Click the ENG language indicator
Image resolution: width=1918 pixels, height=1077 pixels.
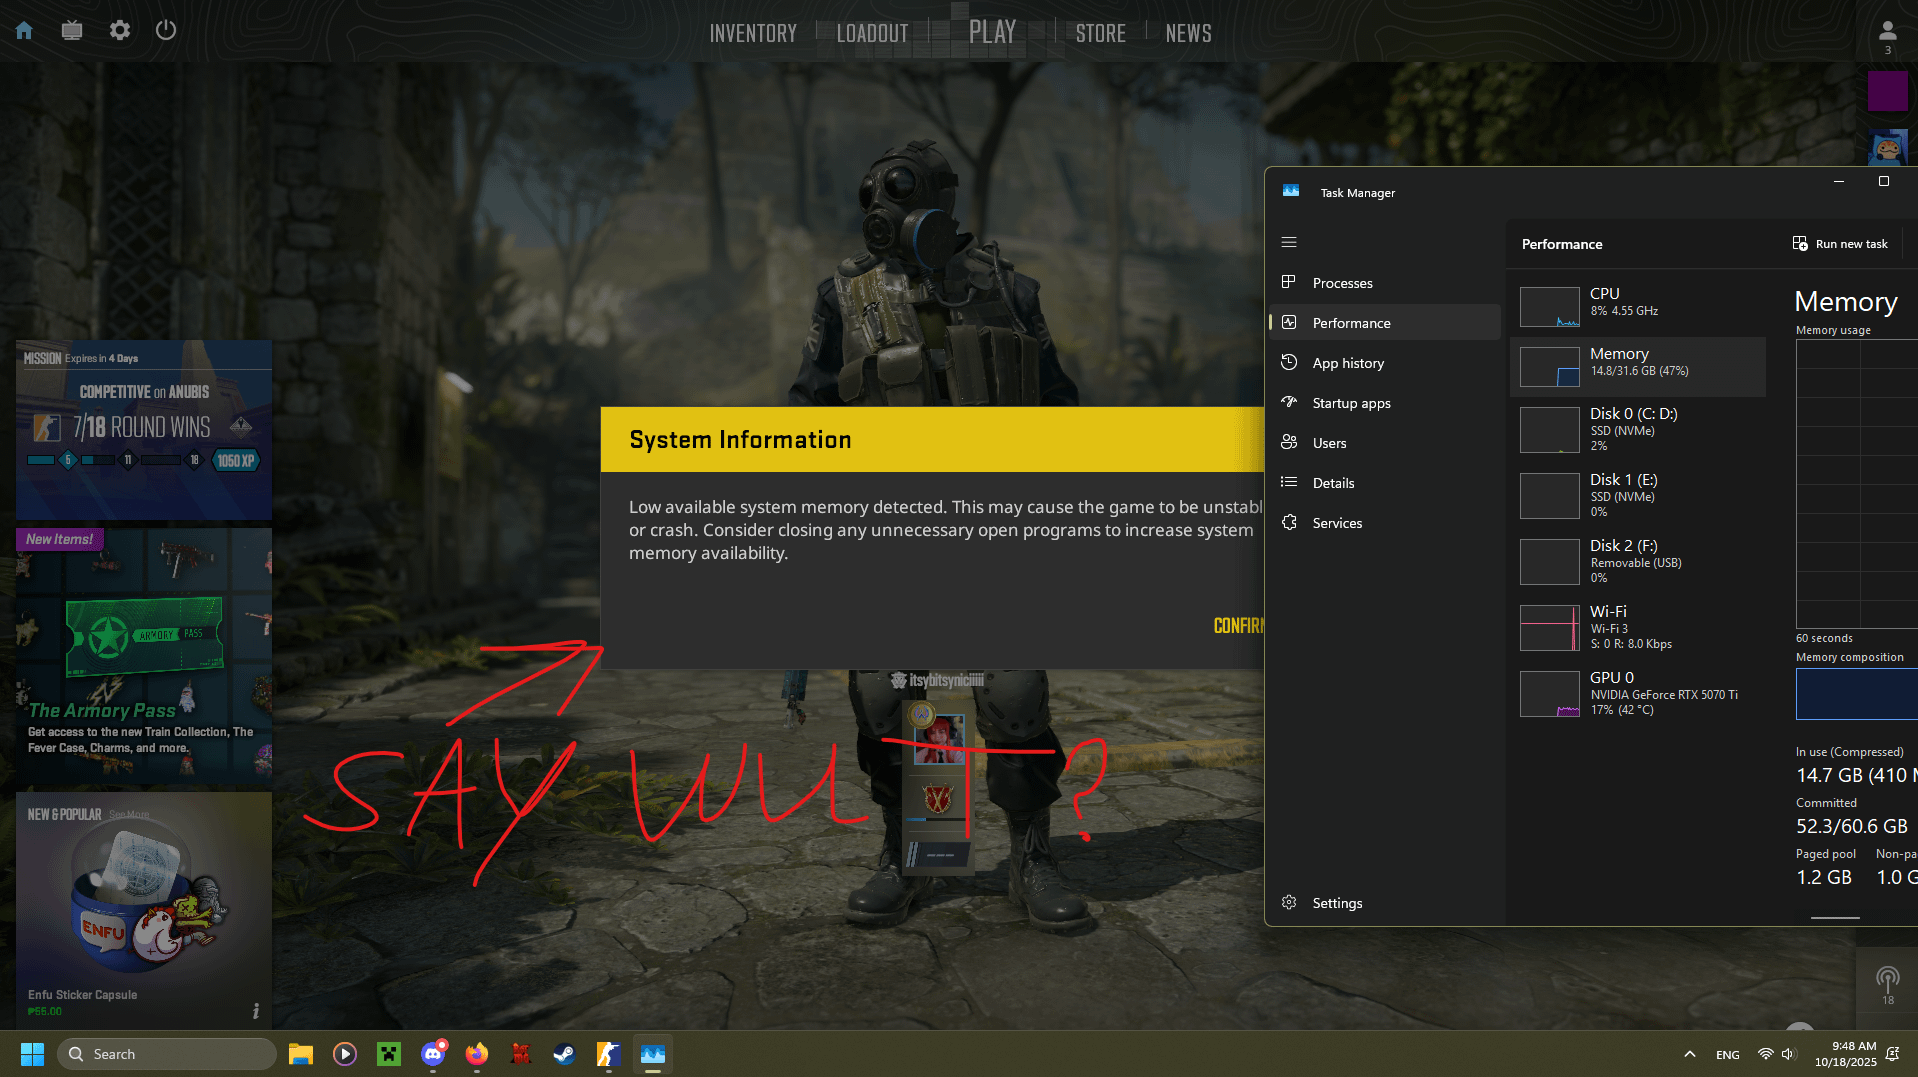pyautogui.click(x=1727, y=1055)
